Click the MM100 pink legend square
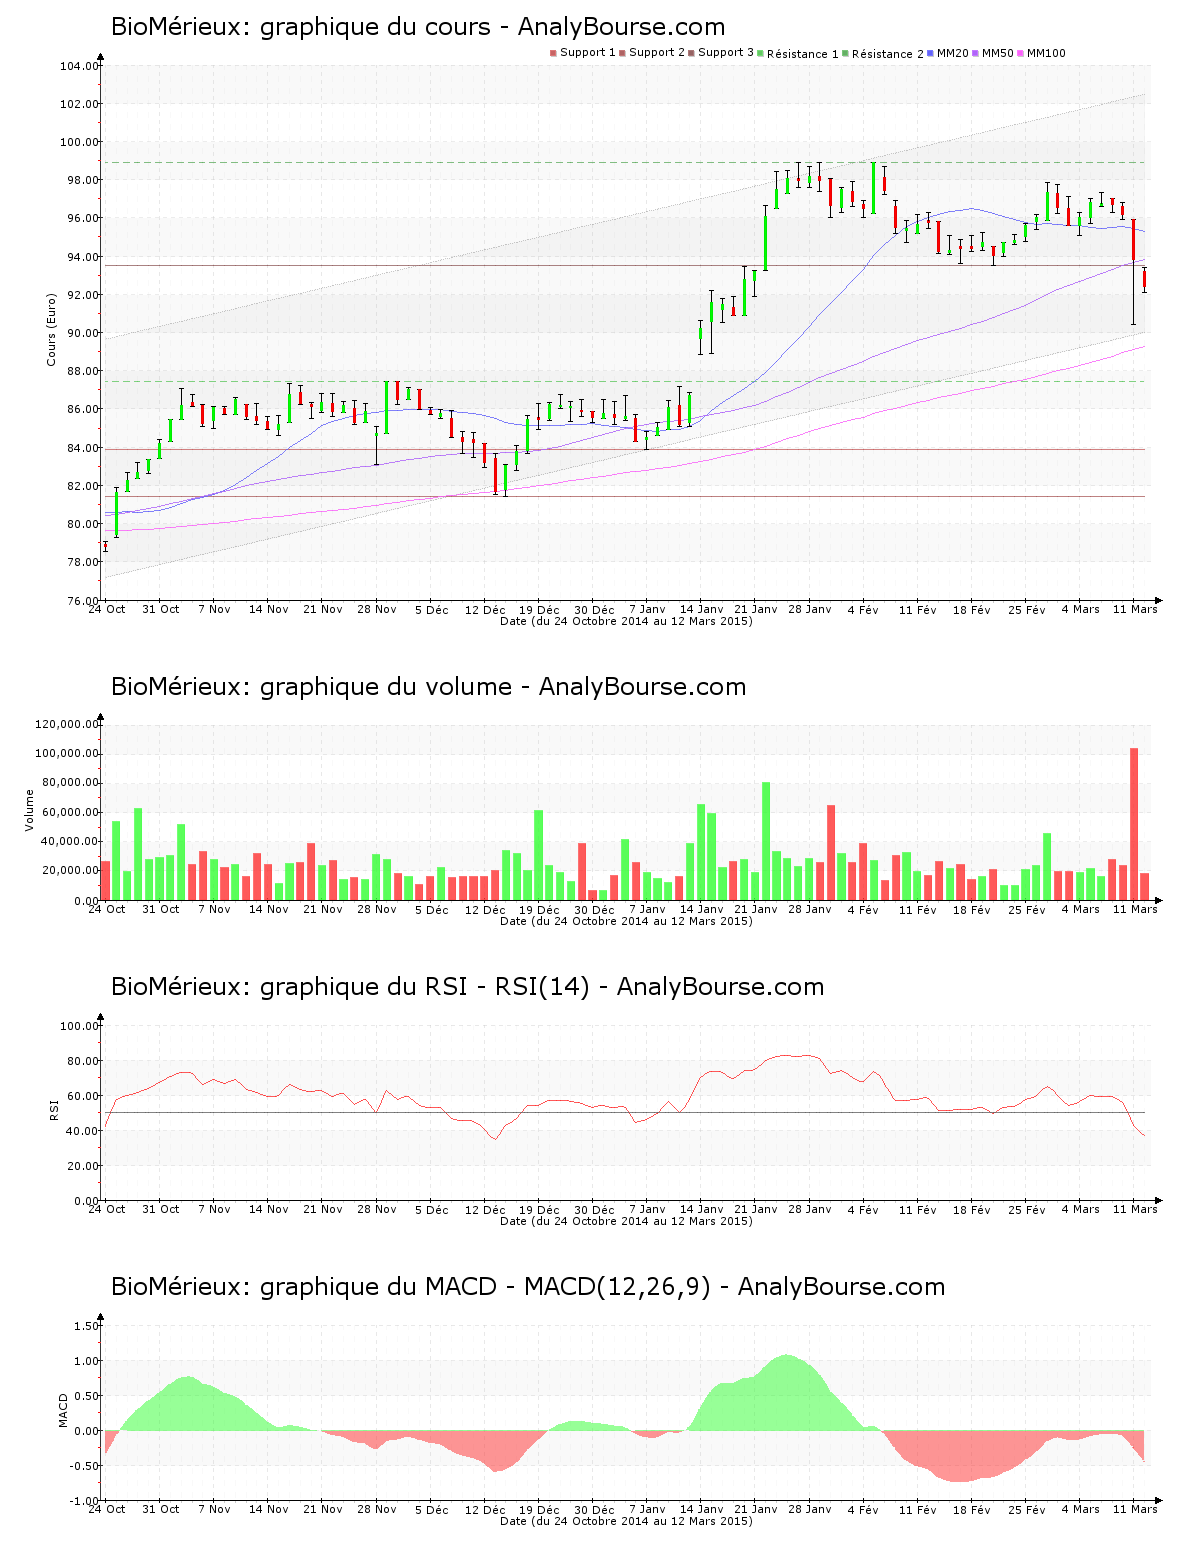This screenshot has height=1550, width=1200. coord(1021,53)
